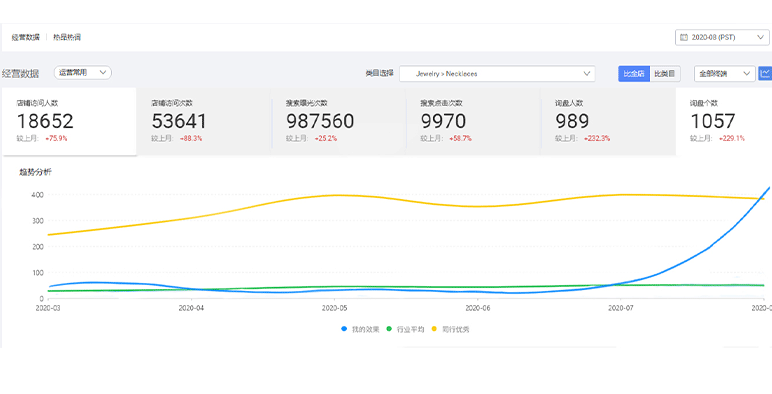Click the +229.1% change value
This screenshot has width=772, height=394.
732,139
